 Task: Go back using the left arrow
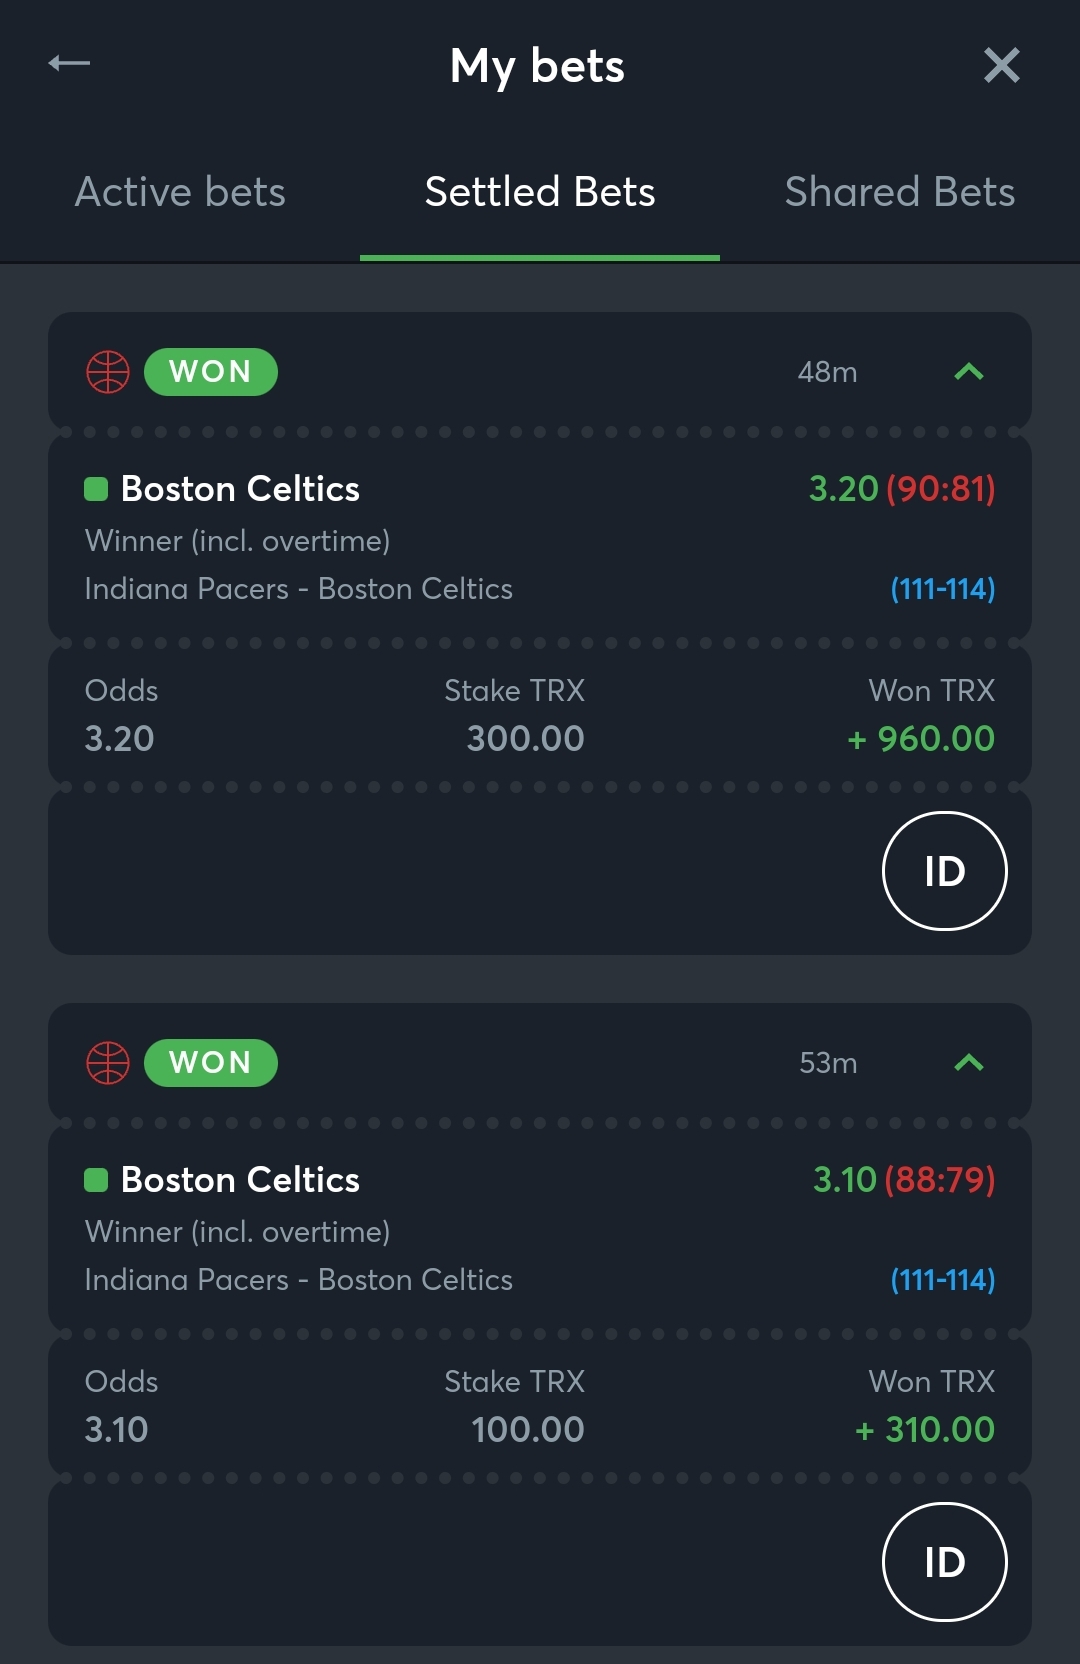(x=69, y=64)
